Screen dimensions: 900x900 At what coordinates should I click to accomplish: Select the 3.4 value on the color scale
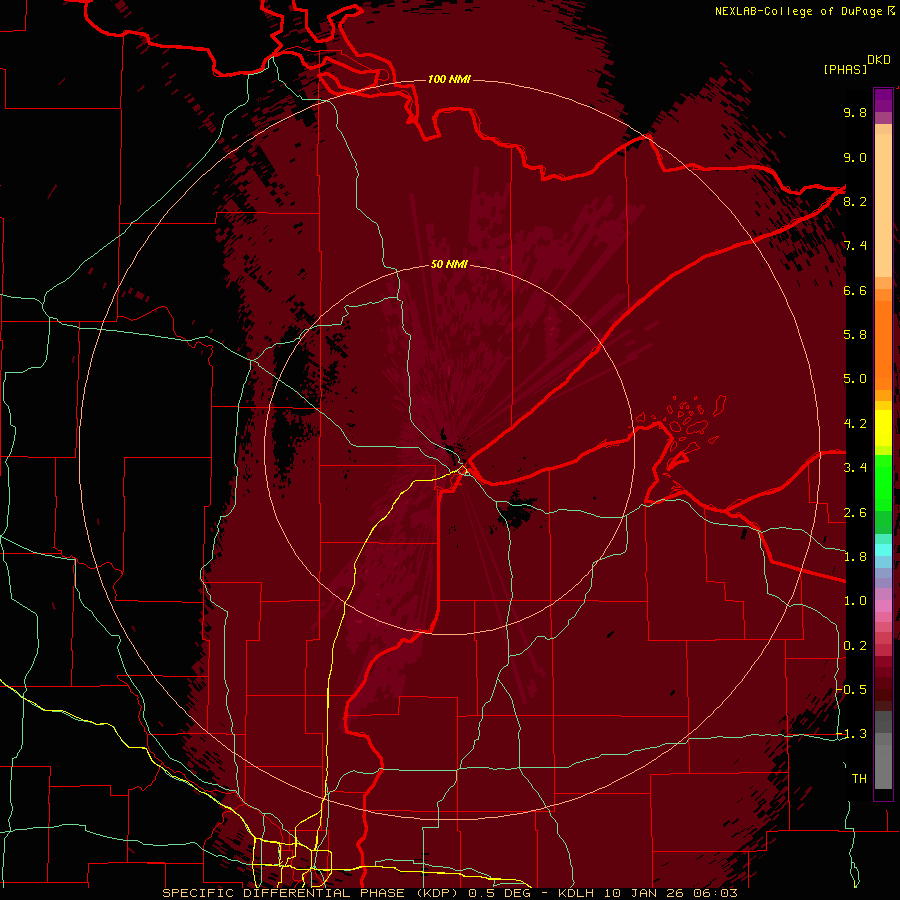pos(855,468)
